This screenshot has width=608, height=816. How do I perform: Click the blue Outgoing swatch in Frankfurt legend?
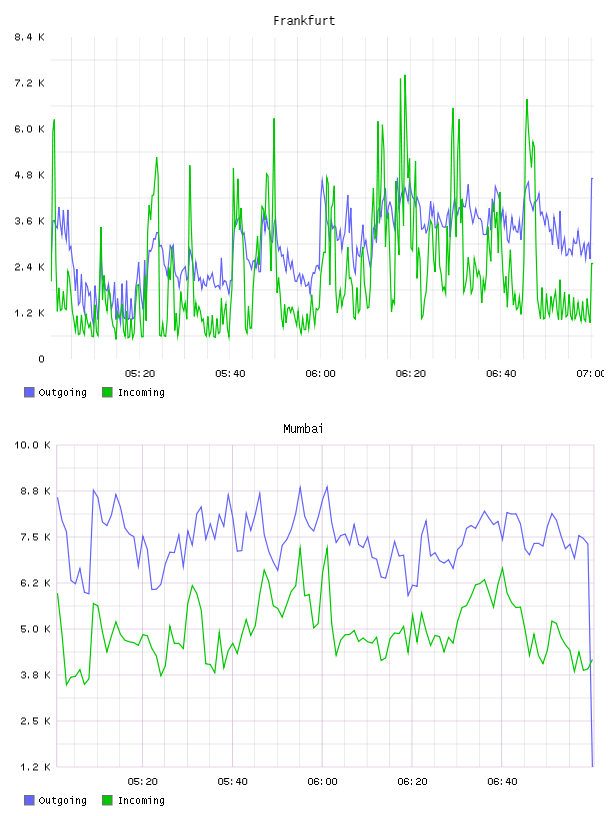(29, 392)
